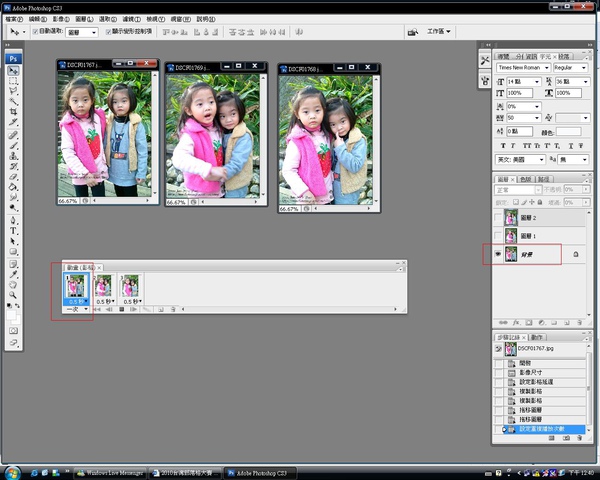The height and width of the screenshot is (480, 600).
Task: Select animation frame 2 thumbnail
Action: click(103, 286)
